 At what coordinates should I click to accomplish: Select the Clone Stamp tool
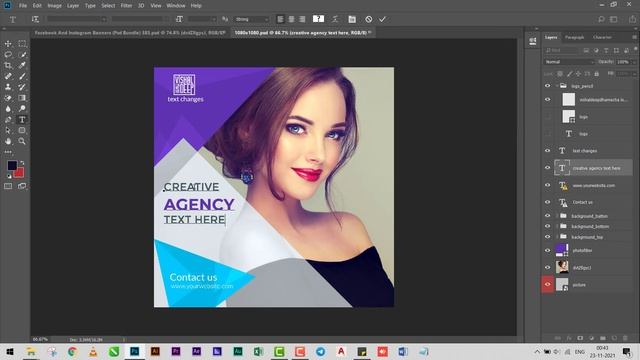click(x=8, y=87)
